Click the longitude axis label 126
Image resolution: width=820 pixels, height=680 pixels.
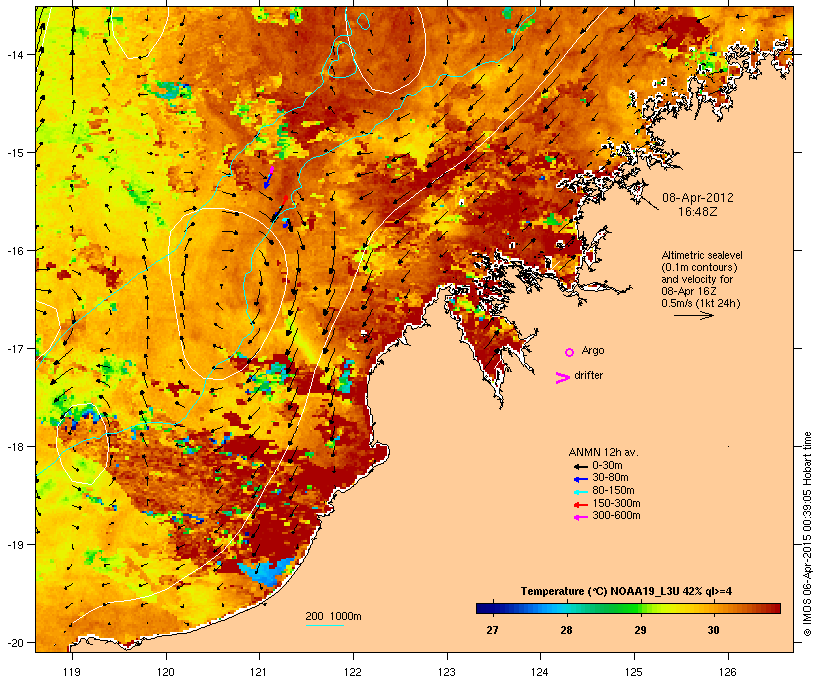(728, 672)
